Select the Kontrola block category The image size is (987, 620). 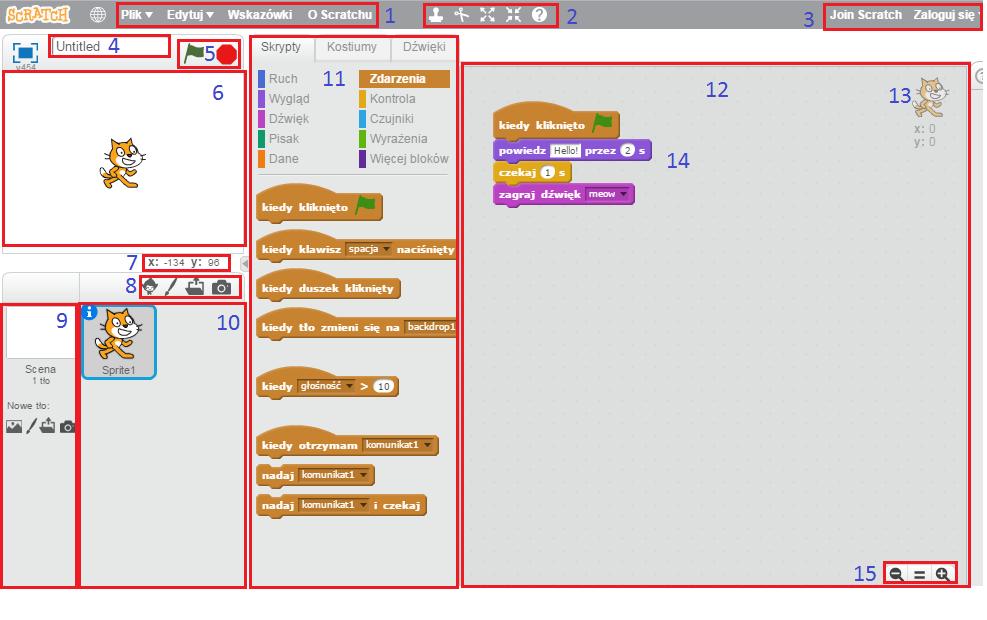(x=387, y=99)
